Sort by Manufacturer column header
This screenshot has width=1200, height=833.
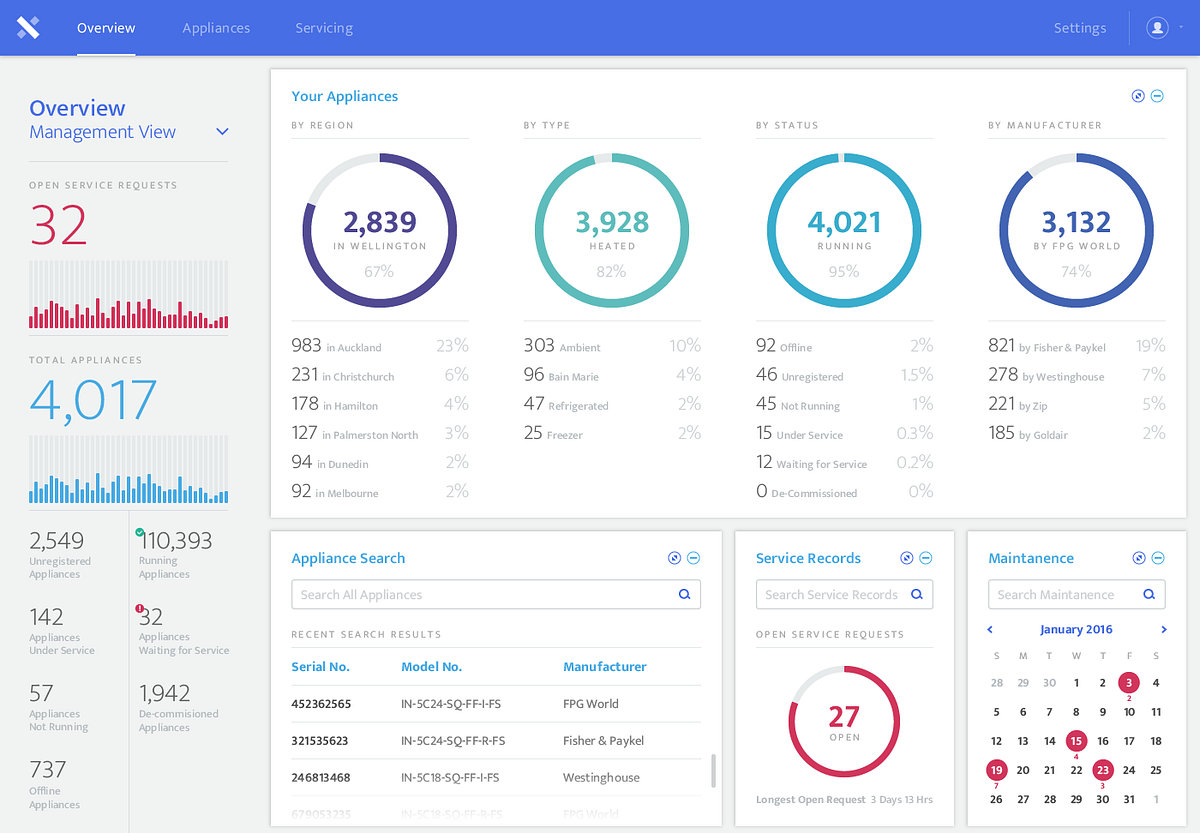pos(605,666)
